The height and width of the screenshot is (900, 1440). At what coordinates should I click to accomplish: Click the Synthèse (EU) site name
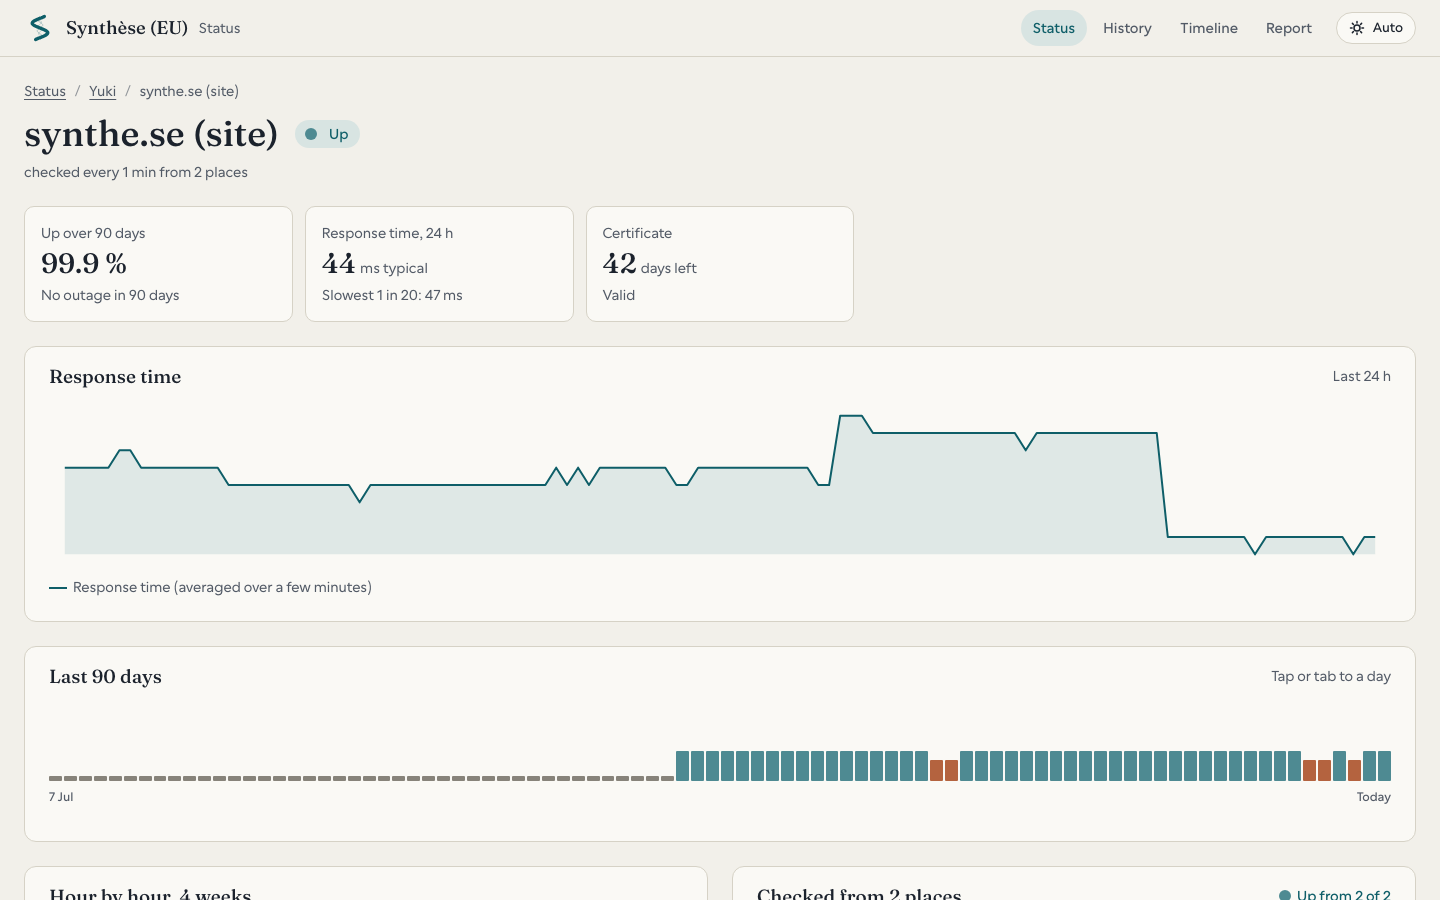click(x=127, y=28)
